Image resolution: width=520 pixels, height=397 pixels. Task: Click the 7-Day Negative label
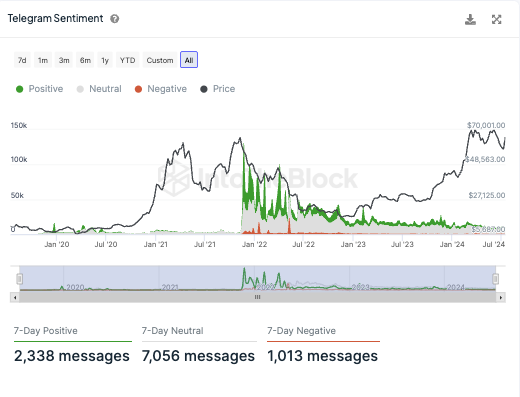[x=302, y=331]
